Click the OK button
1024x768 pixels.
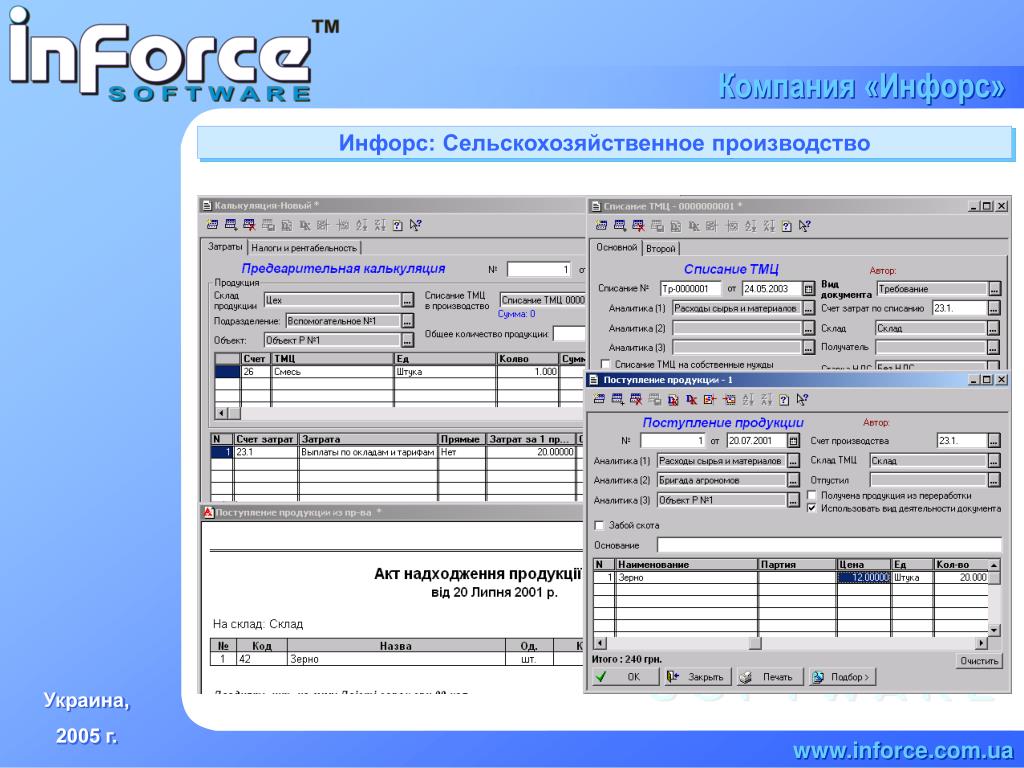(x=624, y=677)
